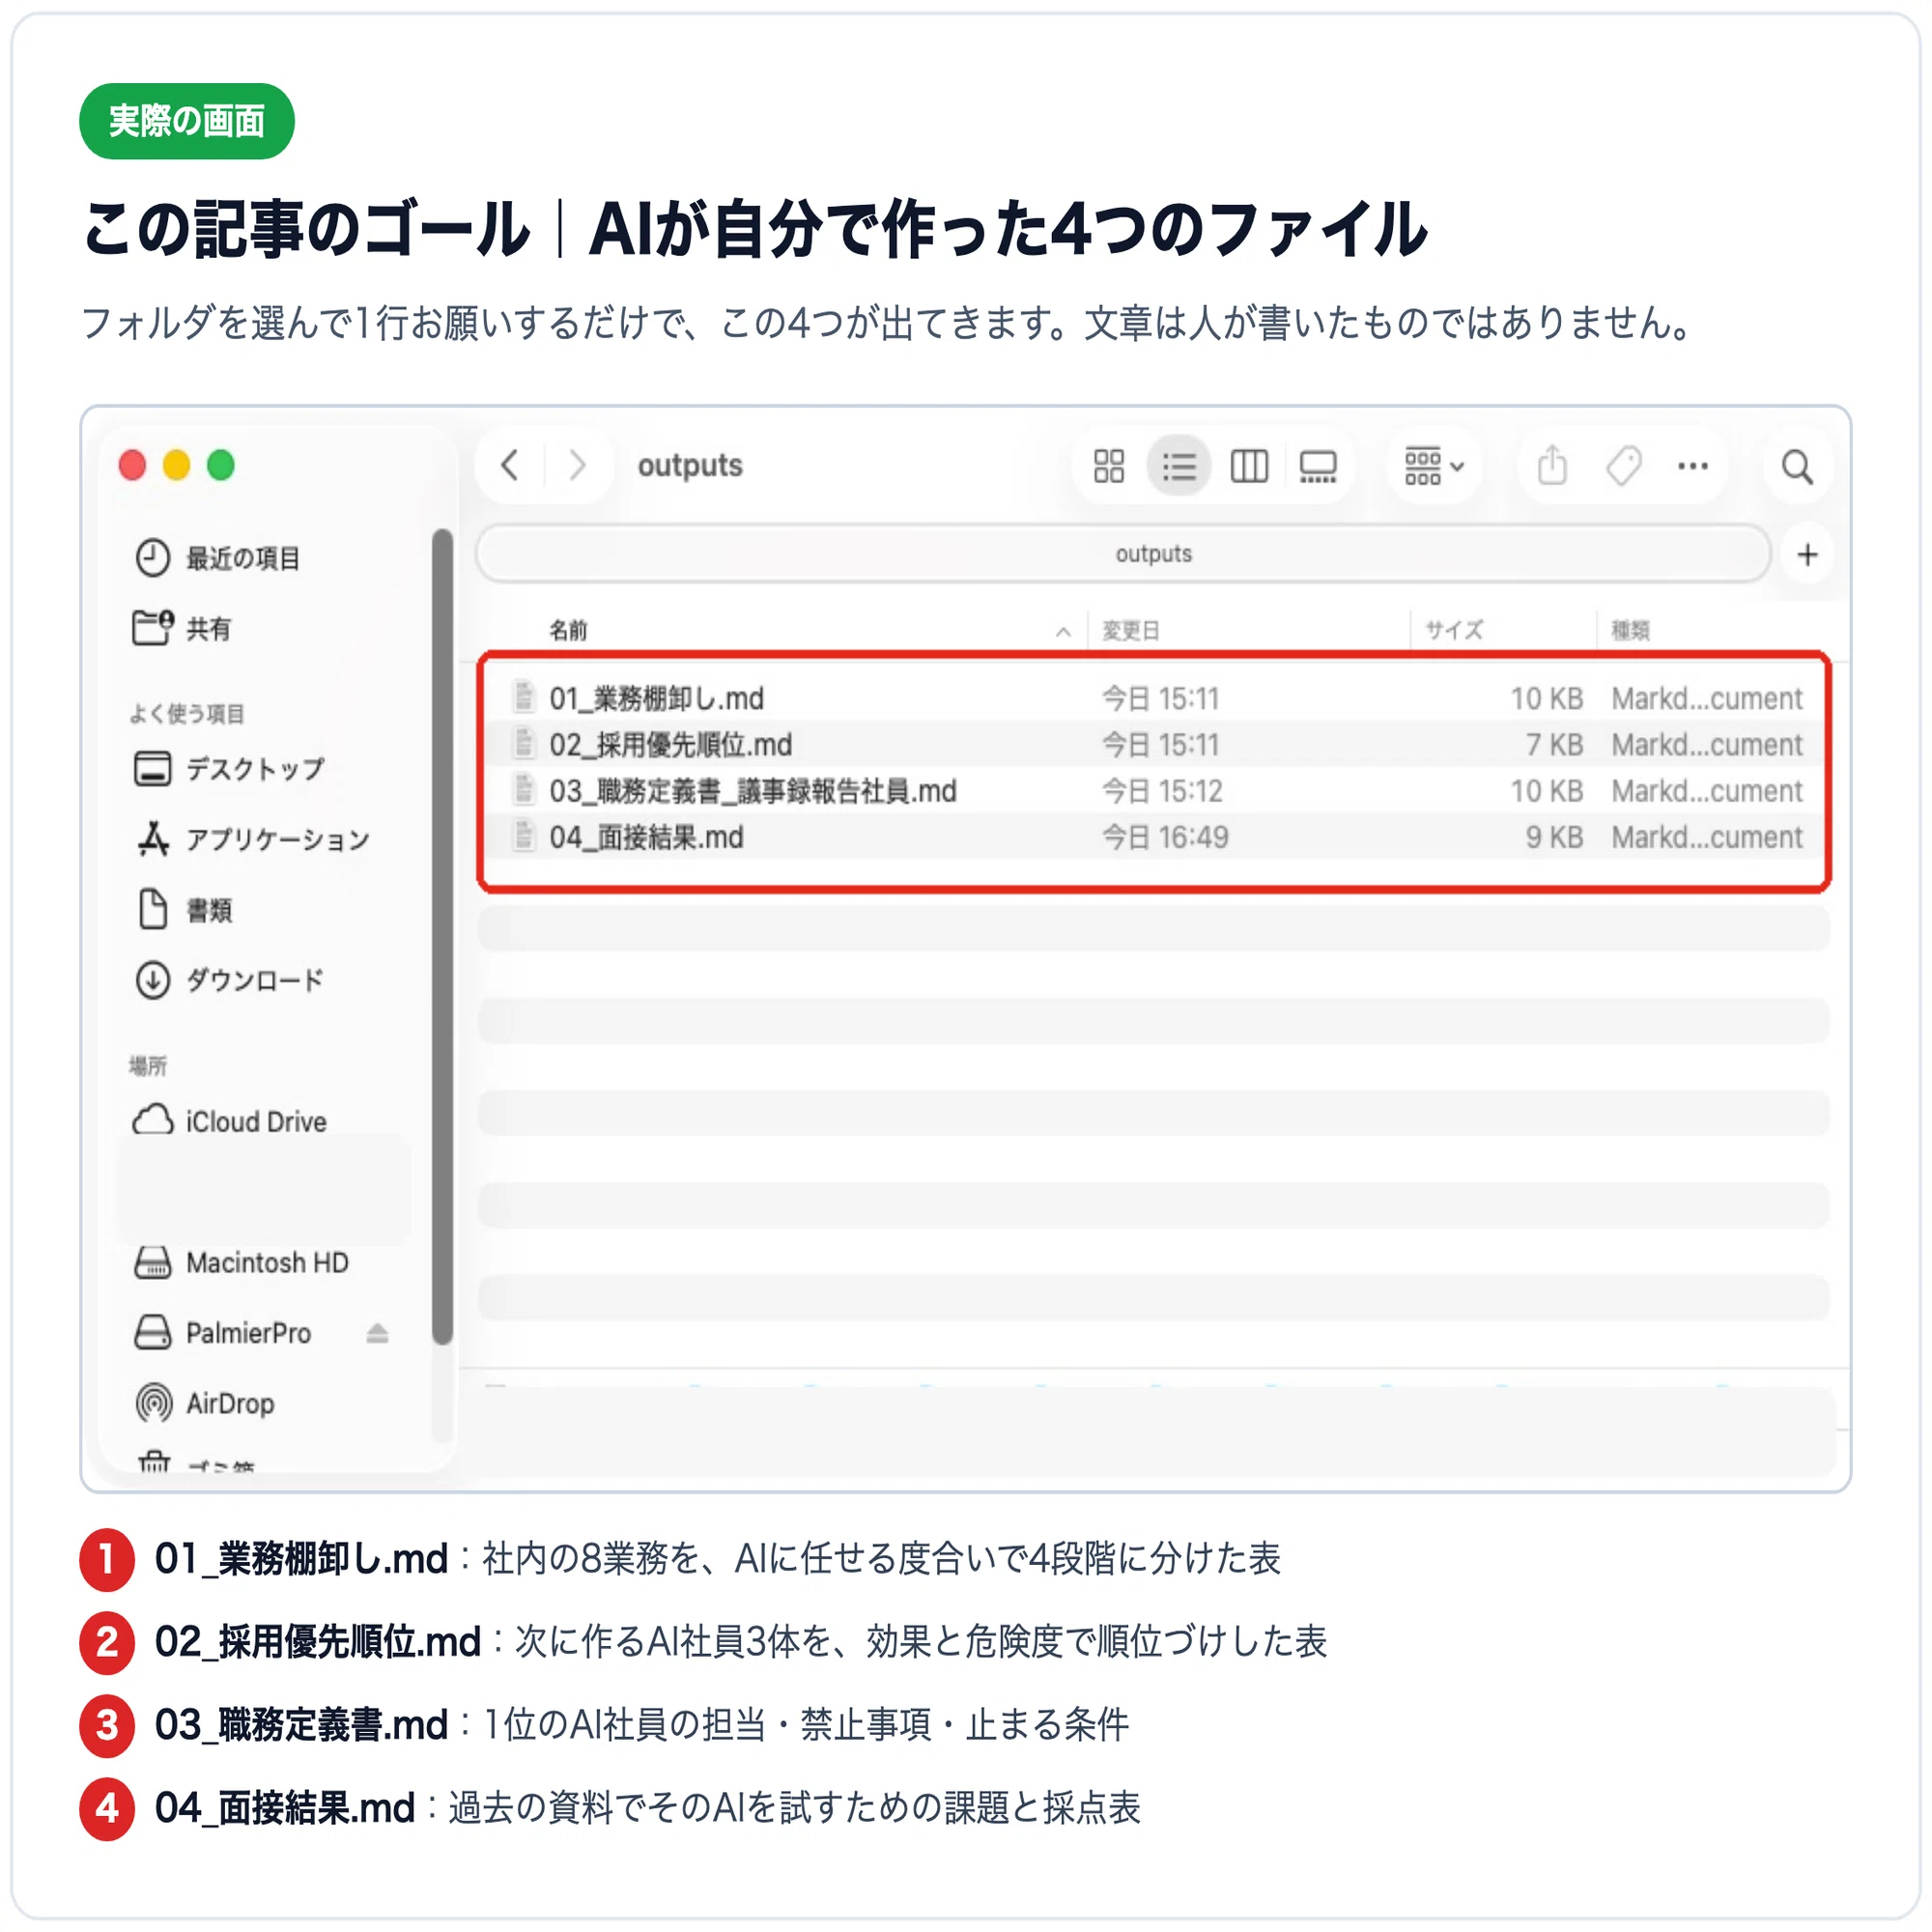Open アプリケーション in sidebar
Viewport: 1932px width, 1932px height.
point(253,839)
